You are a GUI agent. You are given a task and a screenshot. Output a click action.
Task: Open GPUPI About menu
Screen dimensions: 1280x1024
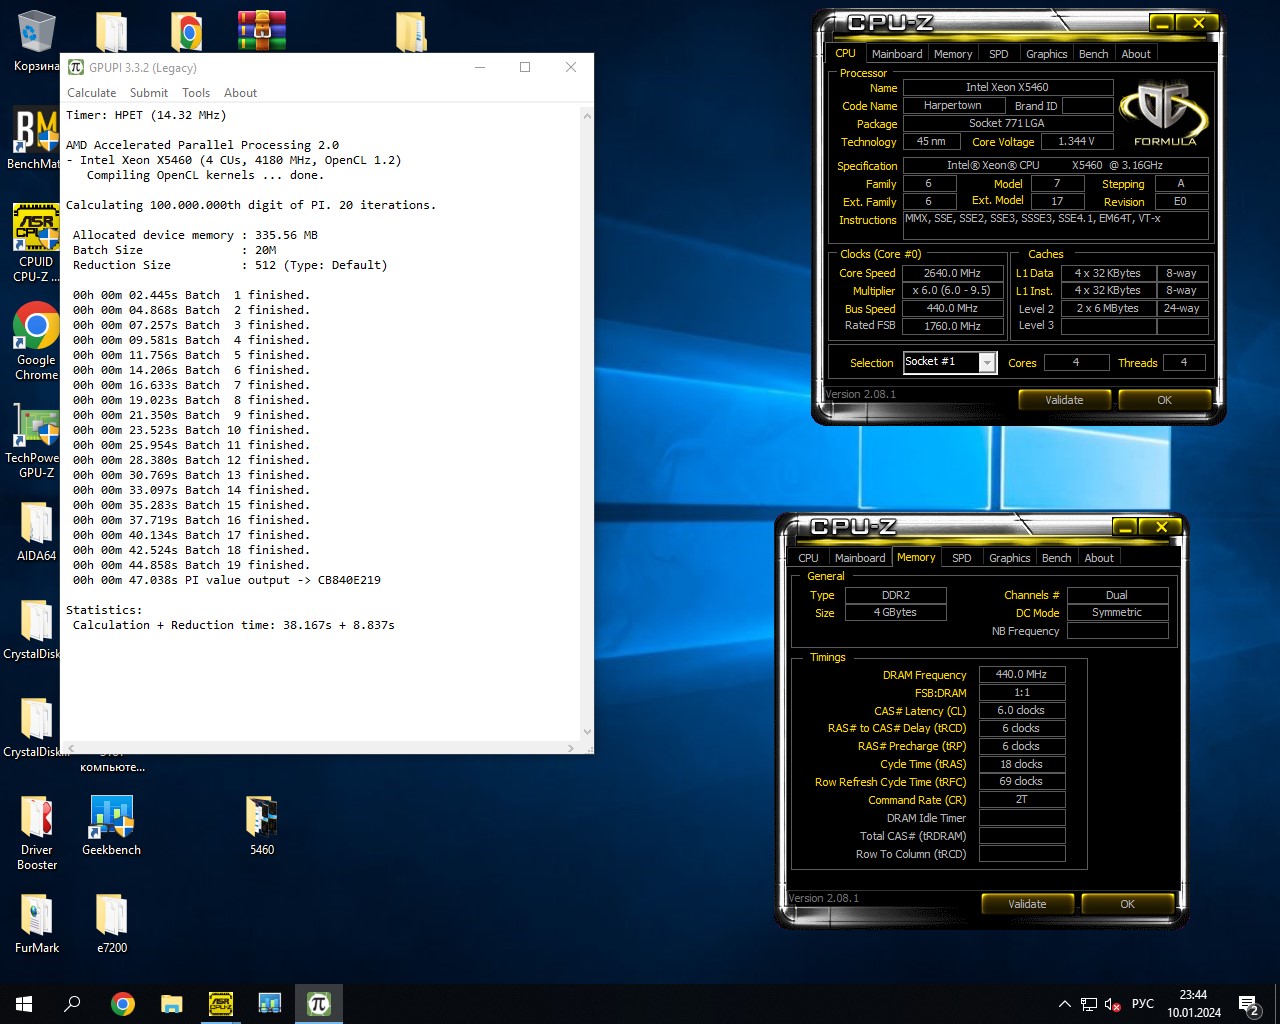pyautogui.click(x=240, y=93)
